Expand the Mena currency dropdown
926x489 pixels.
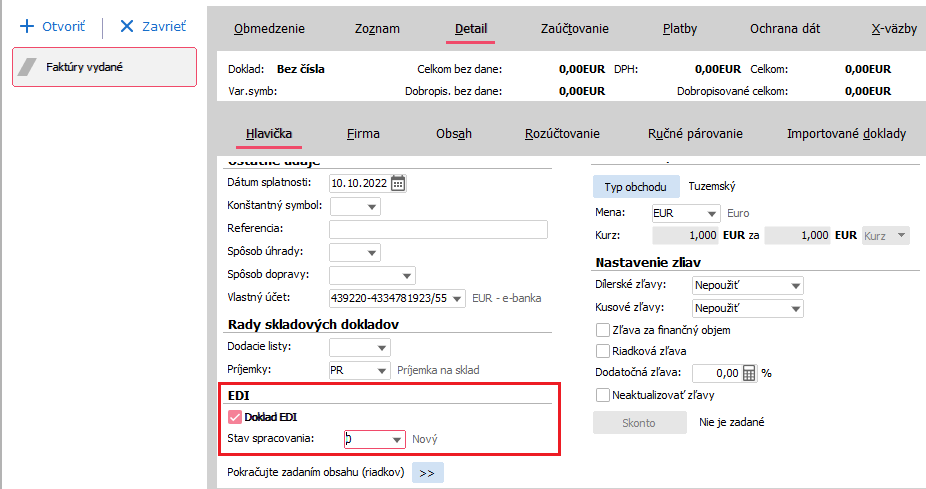click(711, 214)
